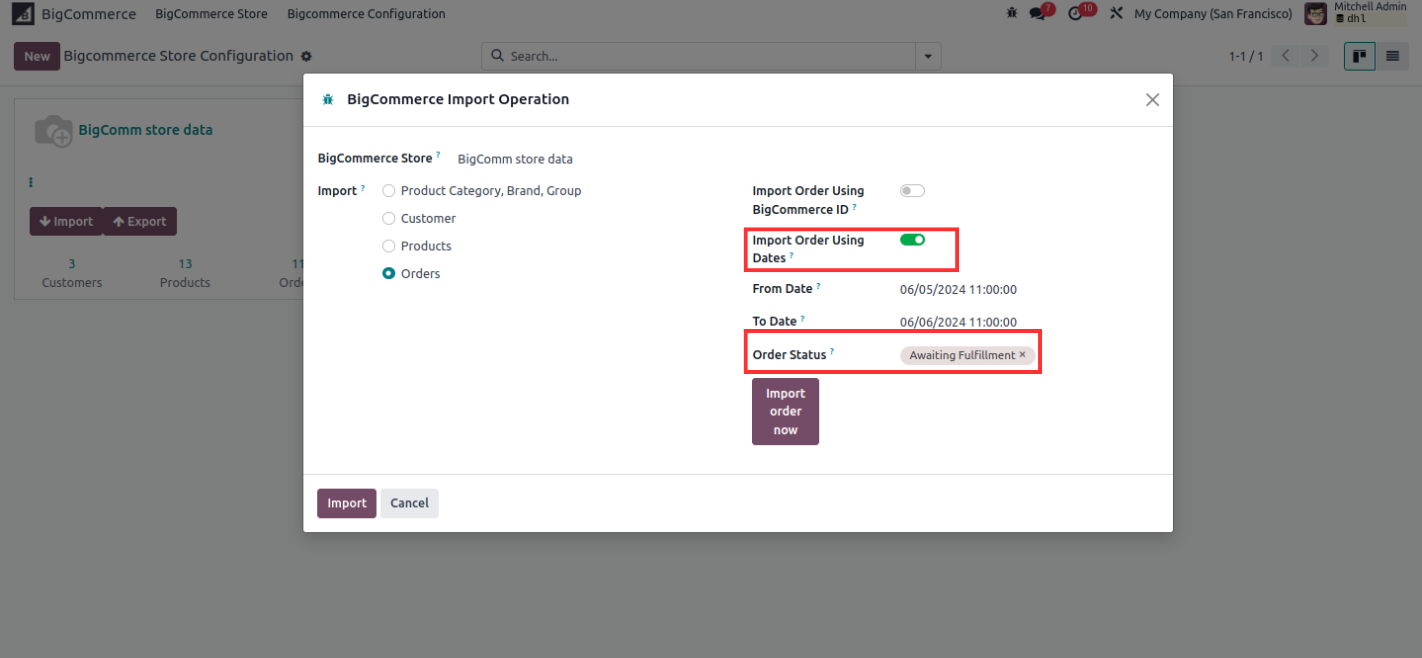Select the Orders import option

pos(389,274)
